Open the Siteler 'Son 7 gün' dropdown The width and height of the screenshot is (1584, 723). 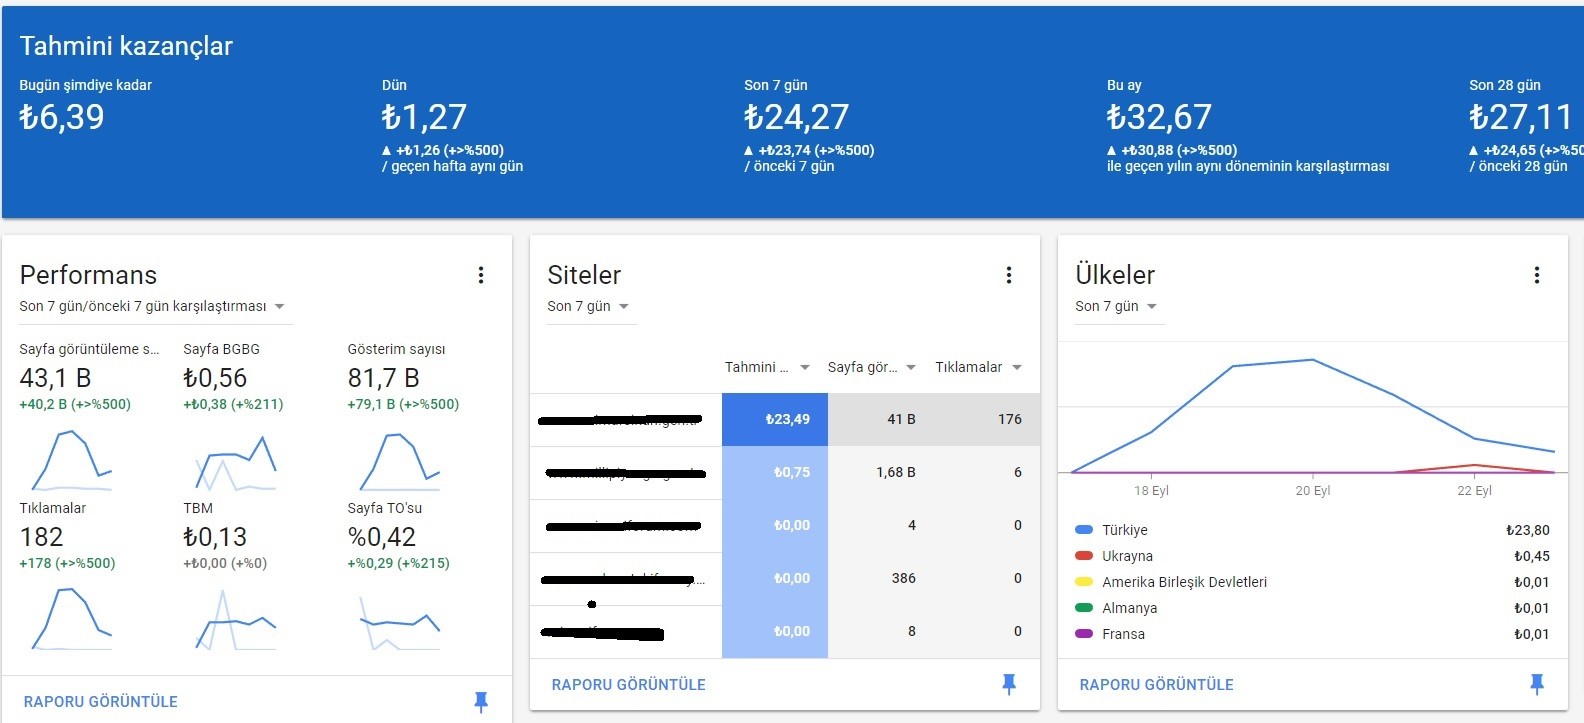click(x=588, y=306)
